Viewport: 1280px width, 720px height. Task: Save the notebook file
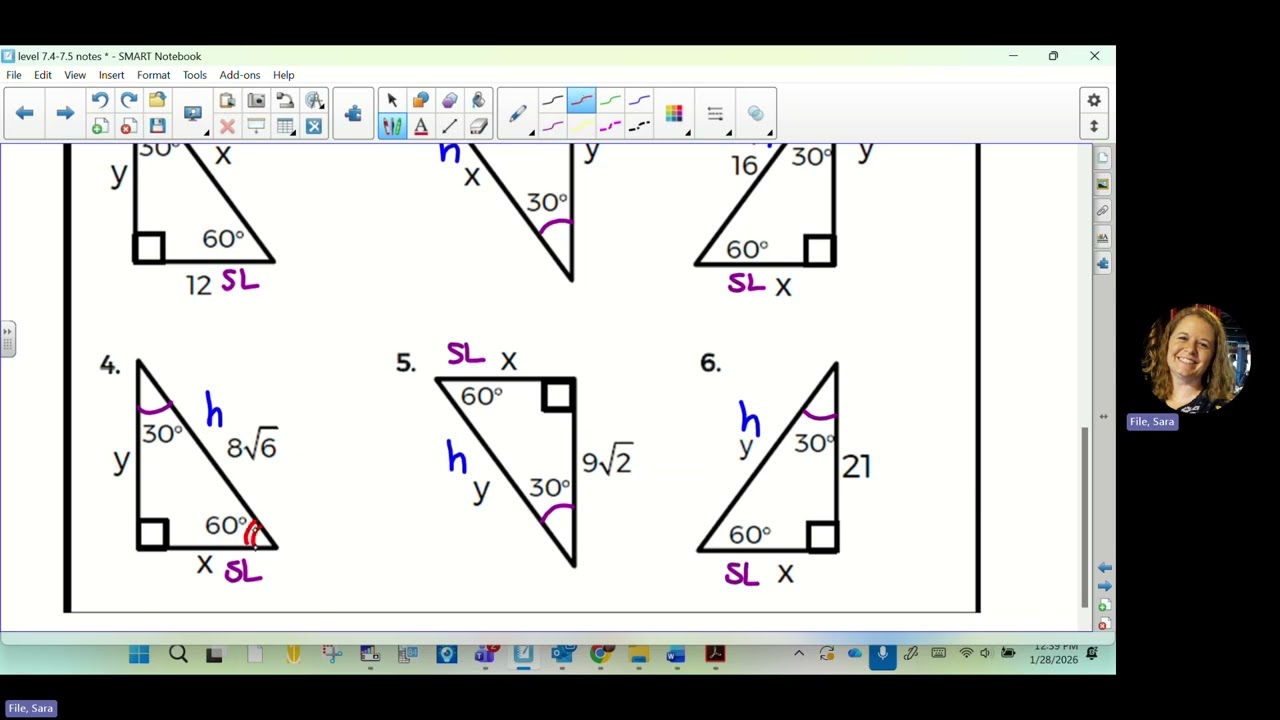tap(157, 127)
